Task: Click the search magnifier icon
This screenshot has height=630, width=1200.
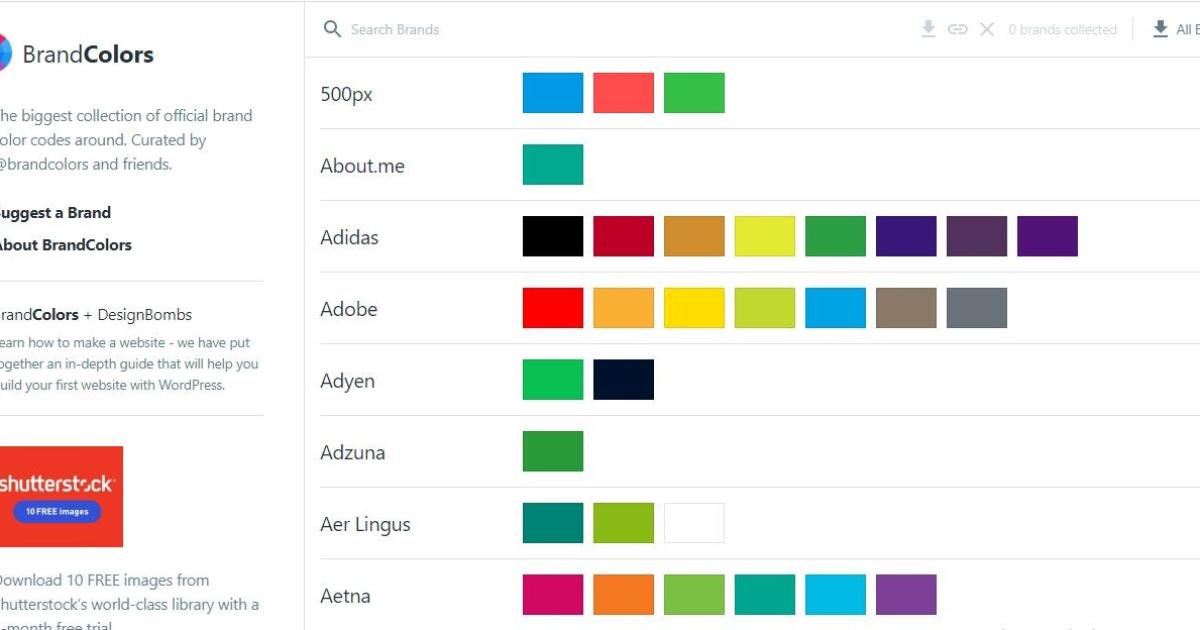Action: [x=333, y=29]
